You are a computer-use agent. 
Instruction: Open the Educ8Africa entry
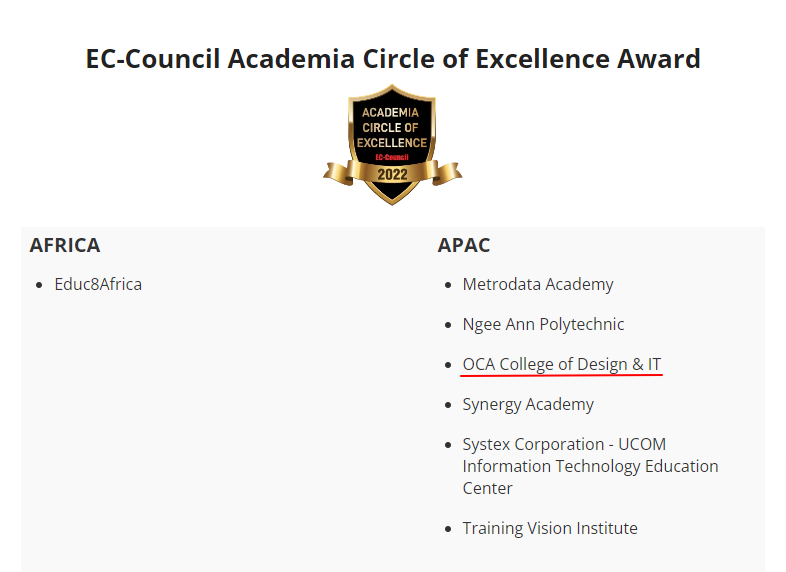point(98,284)
